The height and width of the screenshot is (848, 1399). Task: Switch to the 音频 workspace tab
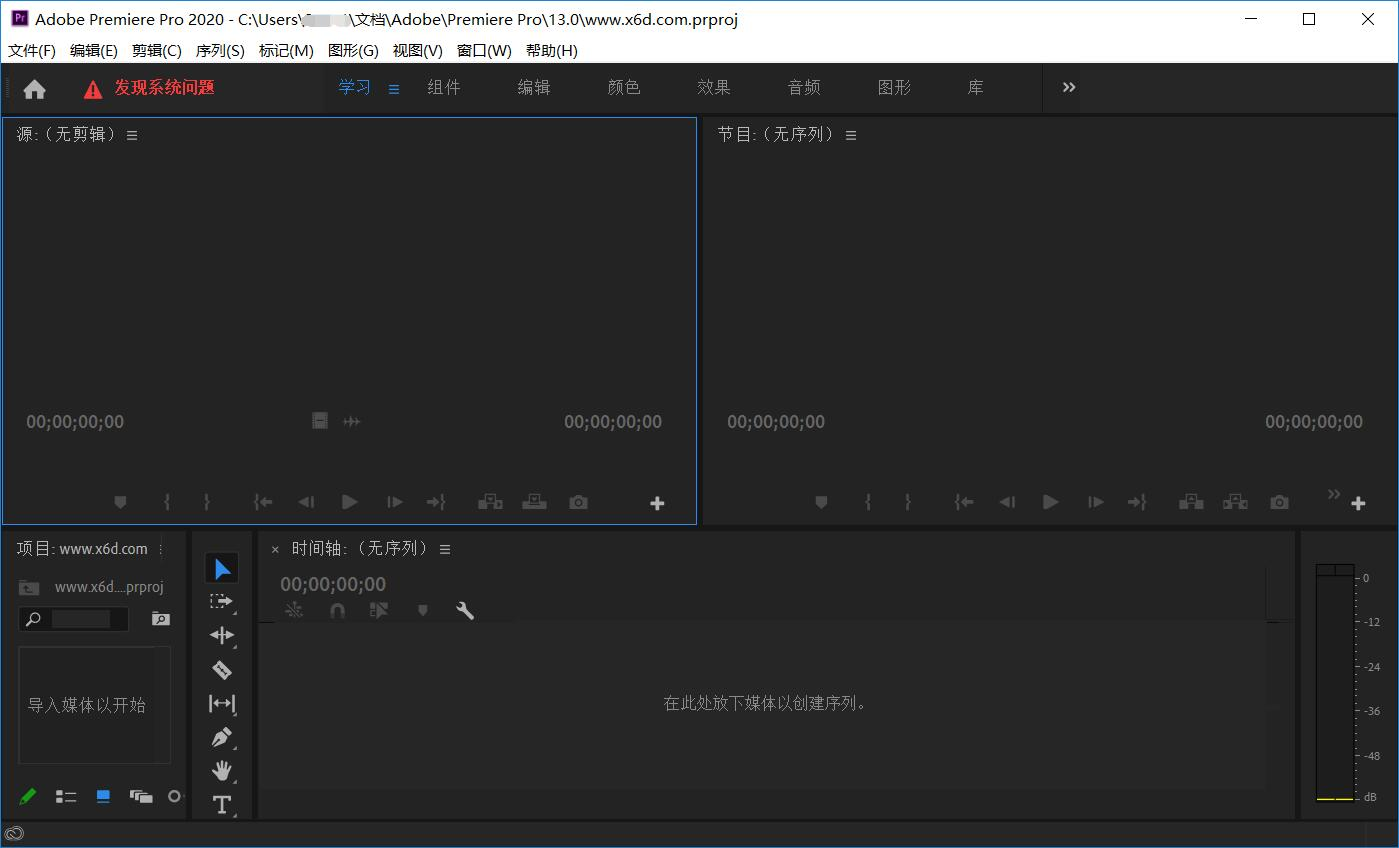tap(804, 87)
